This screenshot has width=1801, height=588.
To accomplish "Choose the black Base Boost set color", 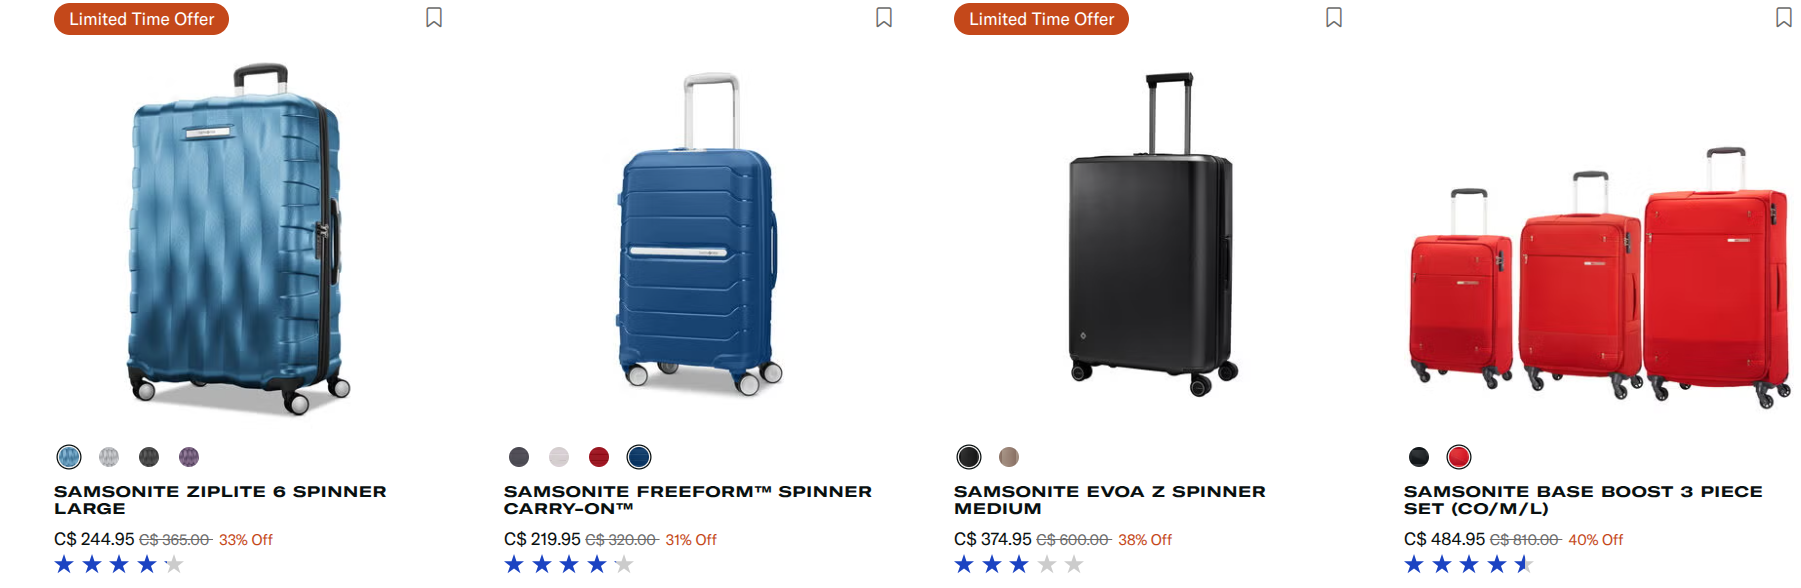I will tap(1419, 457).
